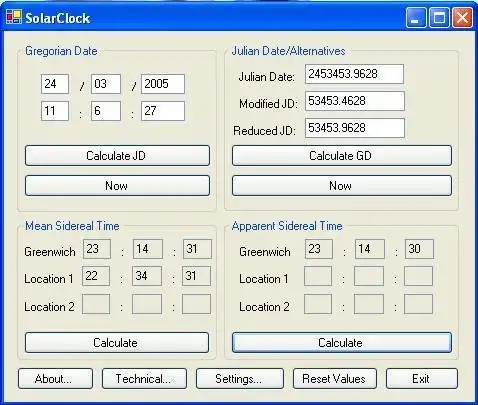Click Mean Location 1 seconds field showing 31
This screenshot has width=478, height=405.
pyautogui.click(x=196, y=276)
